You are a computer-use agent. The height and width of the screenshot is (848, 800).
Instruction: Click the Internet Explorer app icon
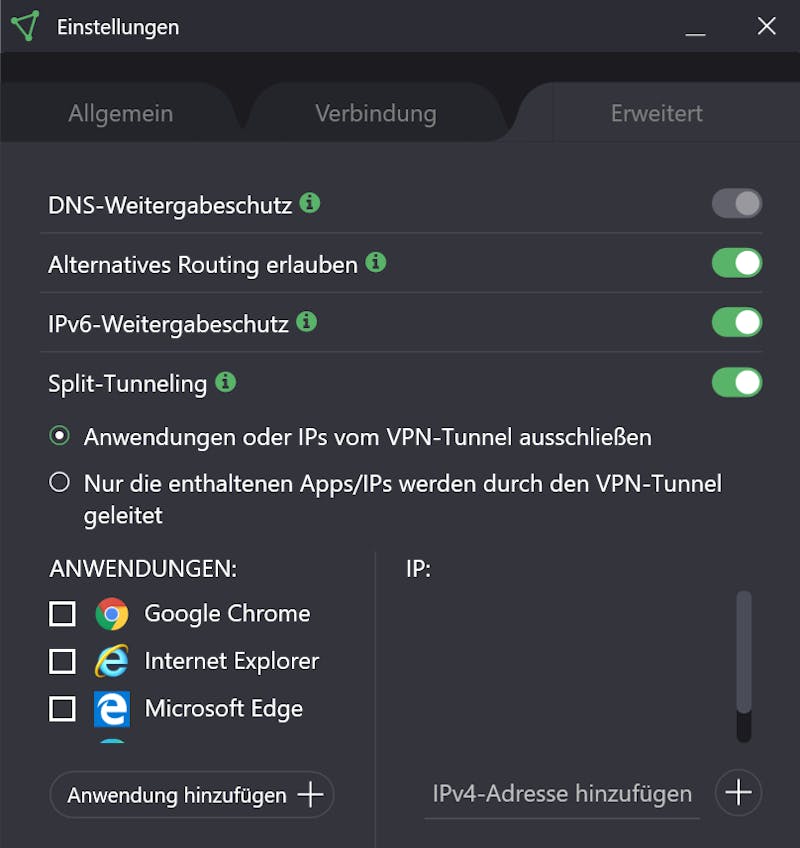[x=112, y=661]
